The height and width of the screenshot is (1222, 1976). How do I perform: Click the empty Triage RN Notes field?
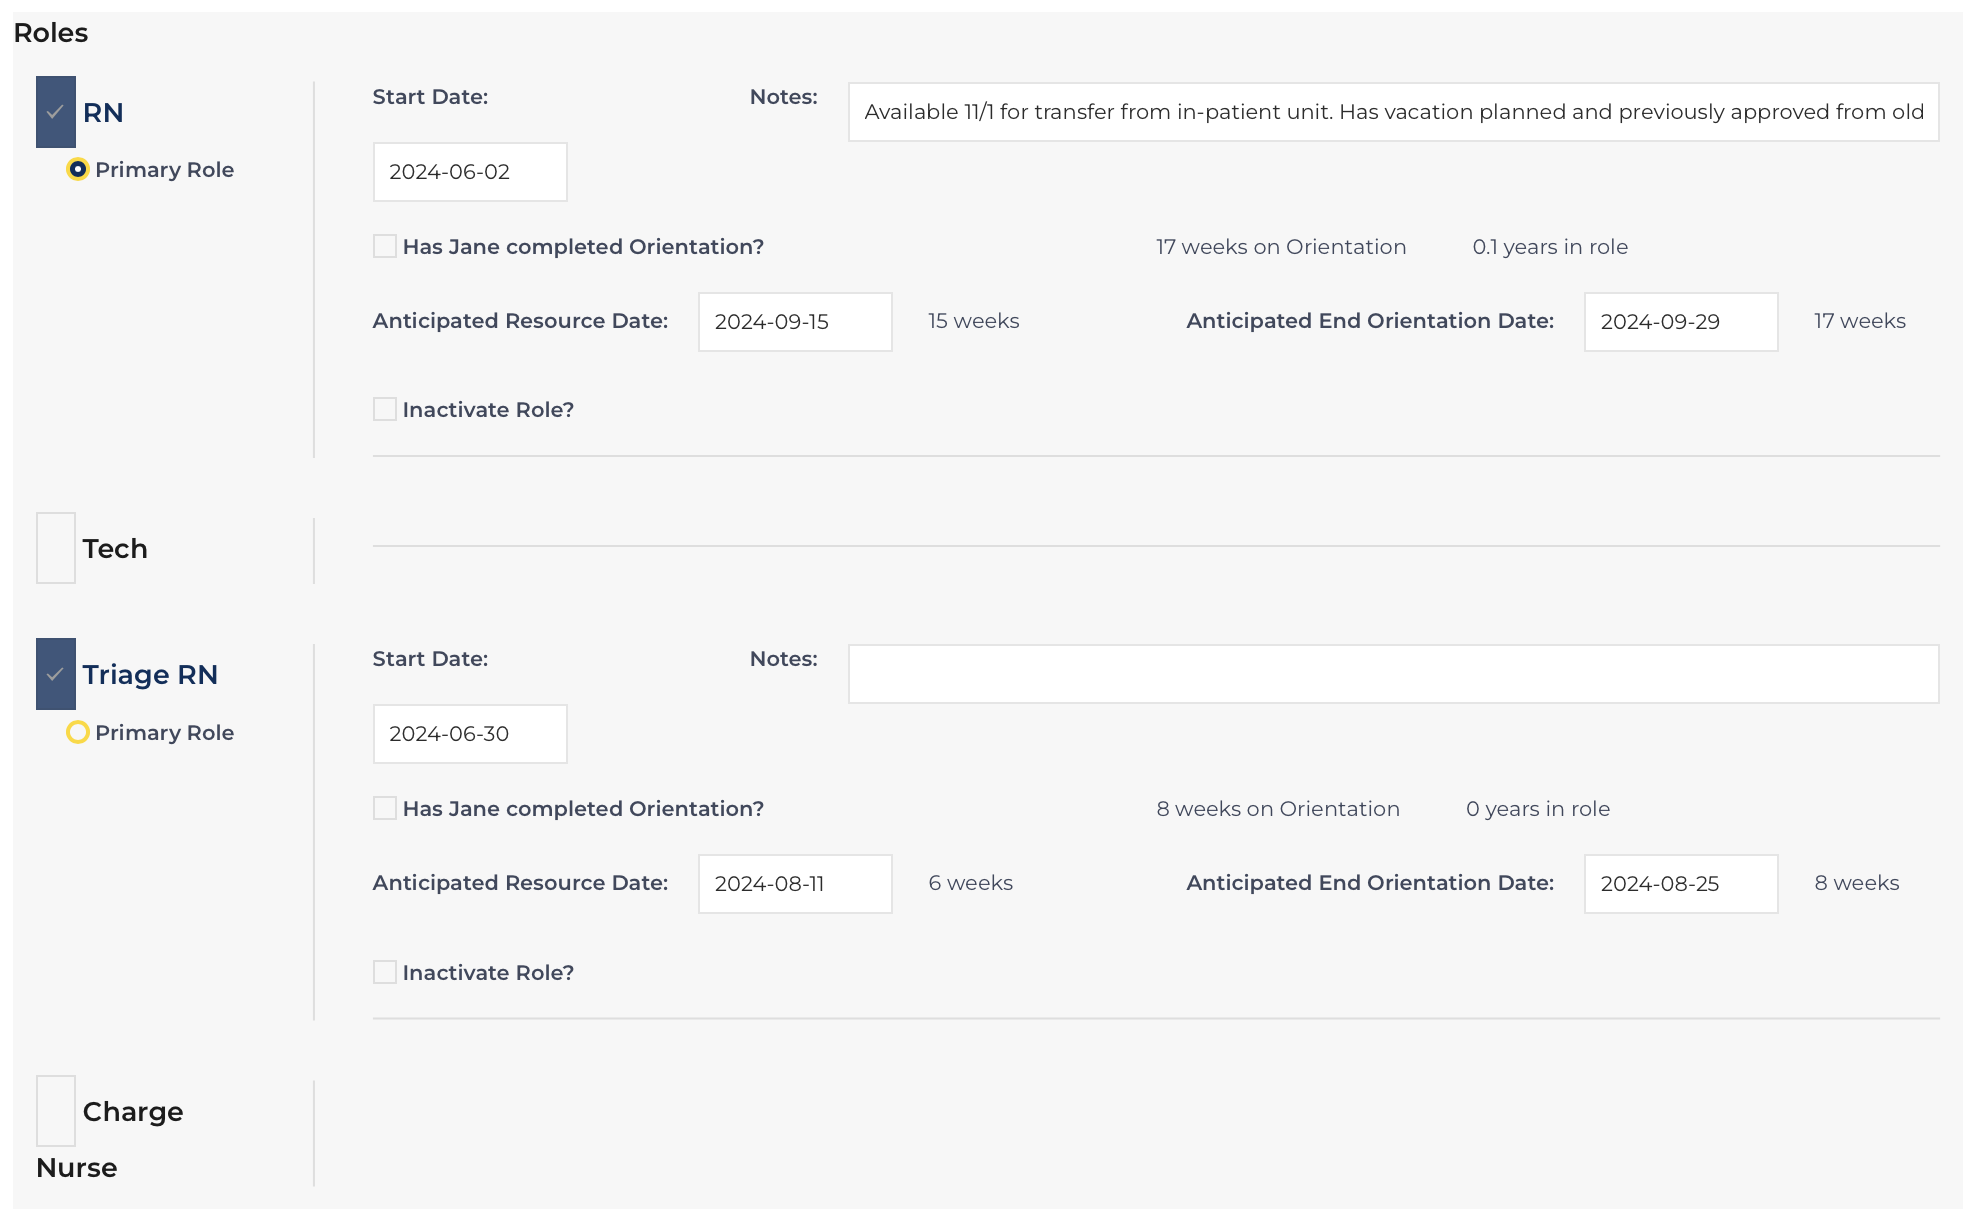tap(1394, 674)
